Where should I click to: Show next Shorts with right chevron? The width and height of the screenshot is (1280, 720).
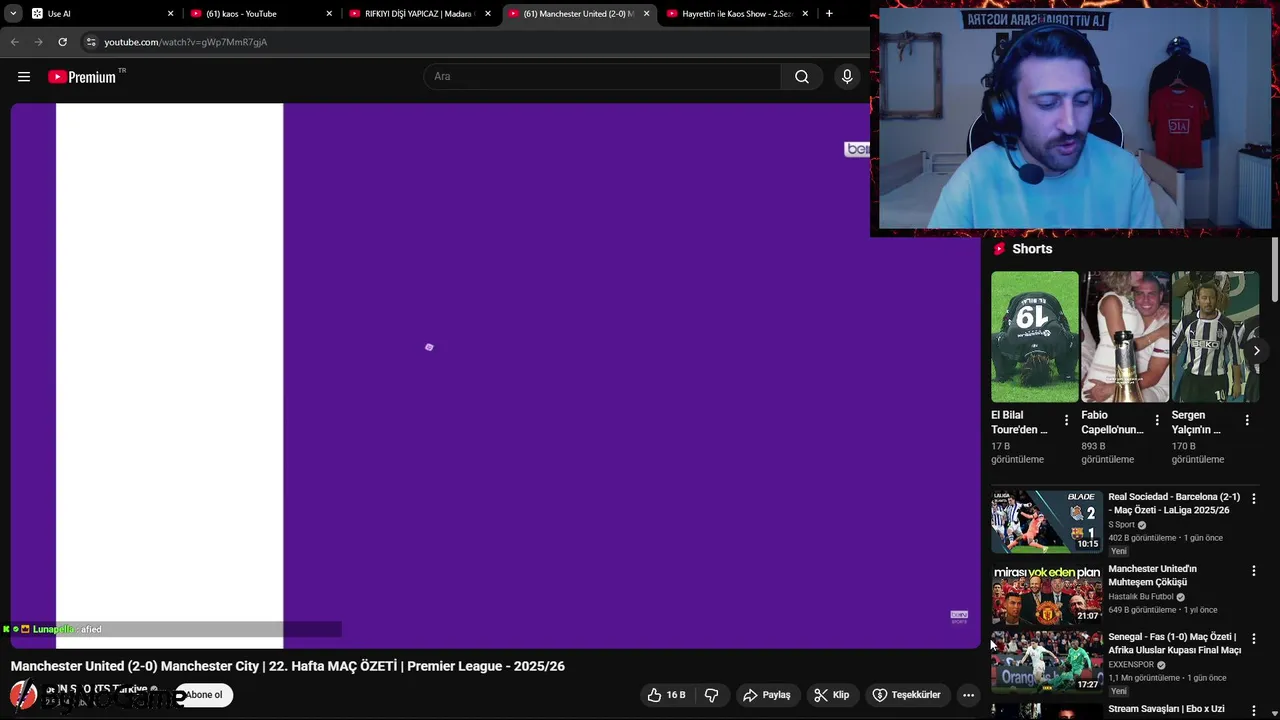pos(1257,351)
